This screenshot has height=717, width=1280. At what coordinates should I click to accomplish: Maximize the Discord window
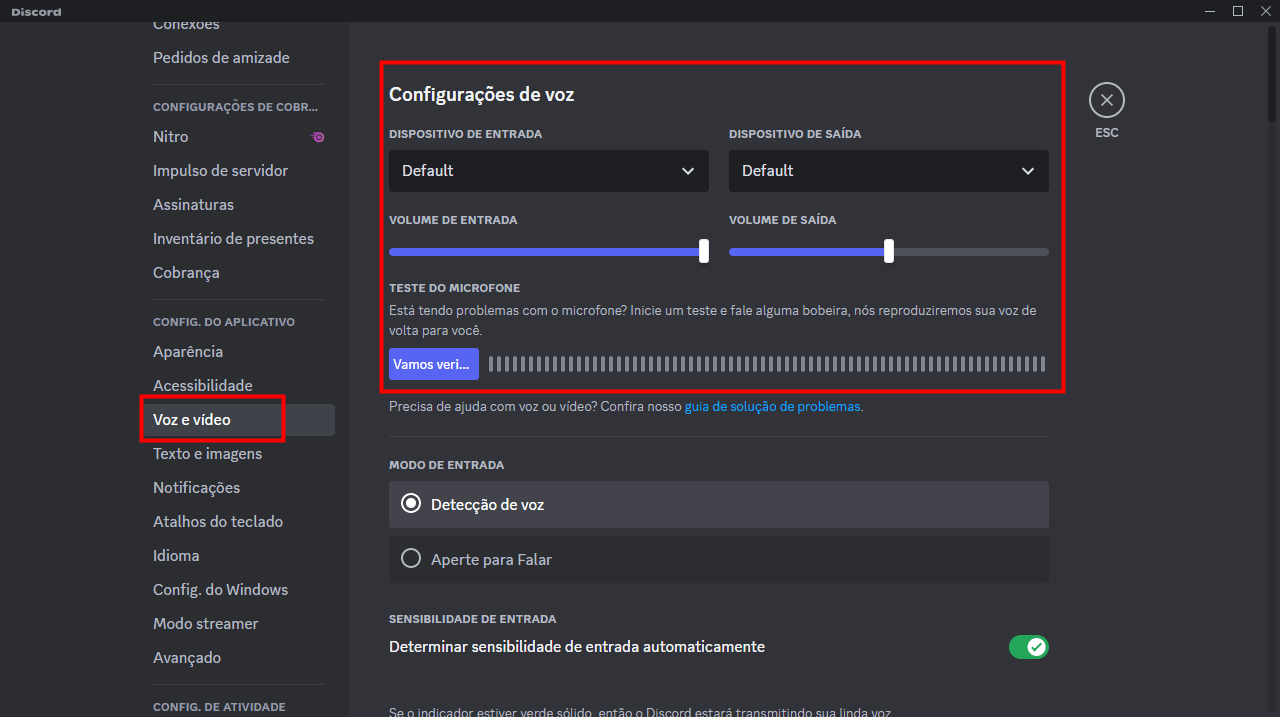(1238, 11)
